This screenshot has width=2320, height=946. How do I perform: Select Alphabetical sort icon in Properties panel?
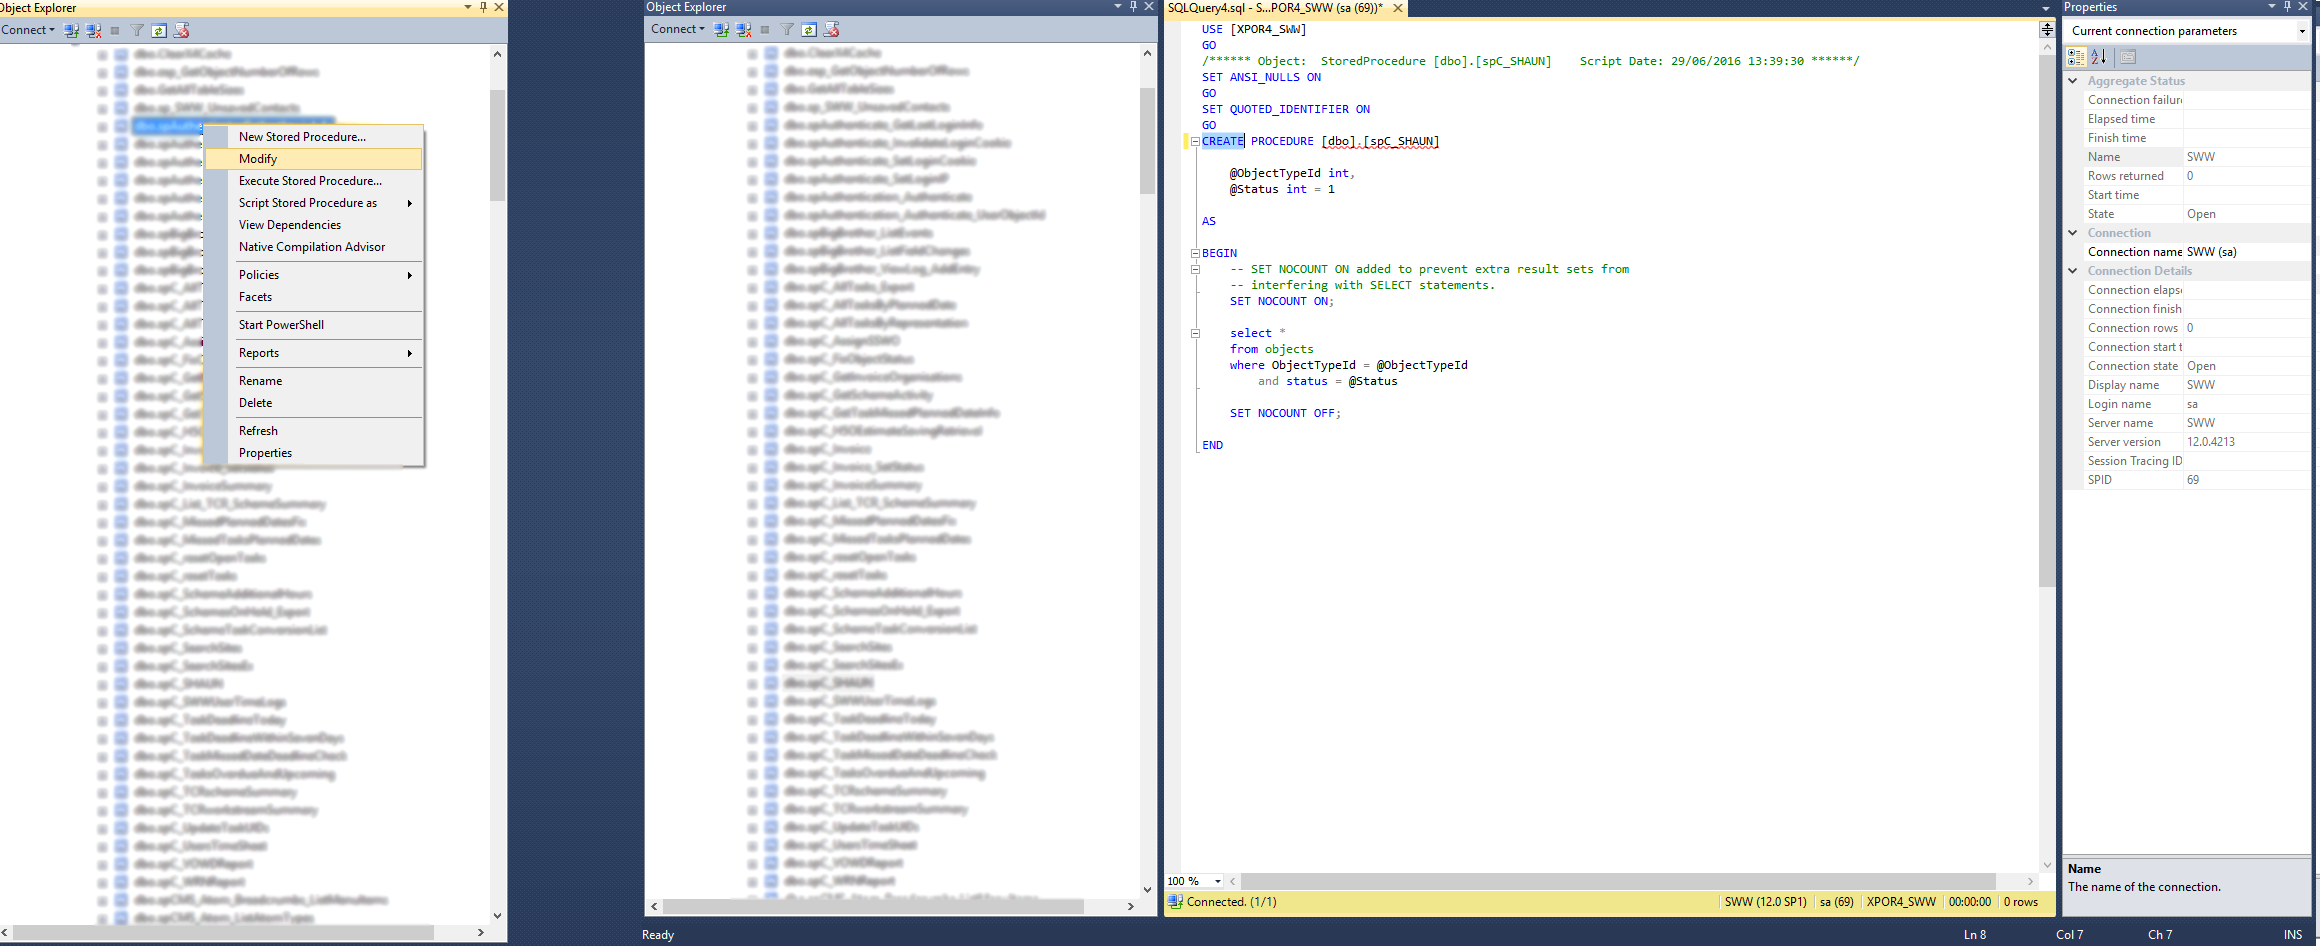pos(2098,57)
